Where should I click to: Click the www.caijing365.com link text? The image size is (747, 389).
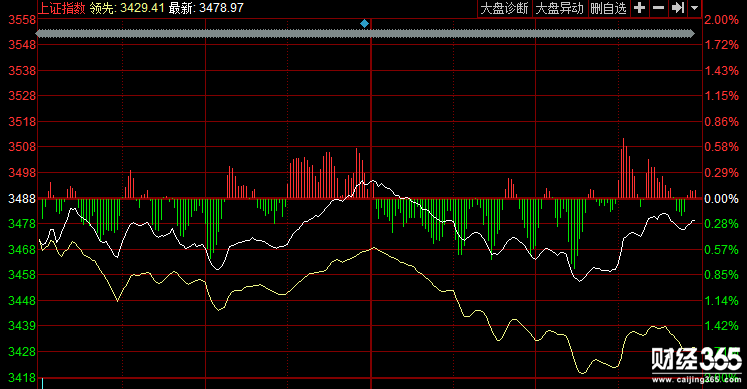(x=697, y=379)
